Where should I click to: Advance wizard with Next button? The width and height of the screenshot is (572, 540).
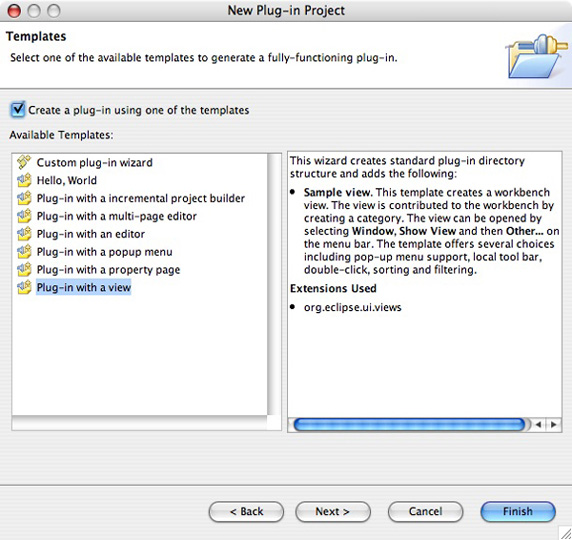[x=333, y=512]
